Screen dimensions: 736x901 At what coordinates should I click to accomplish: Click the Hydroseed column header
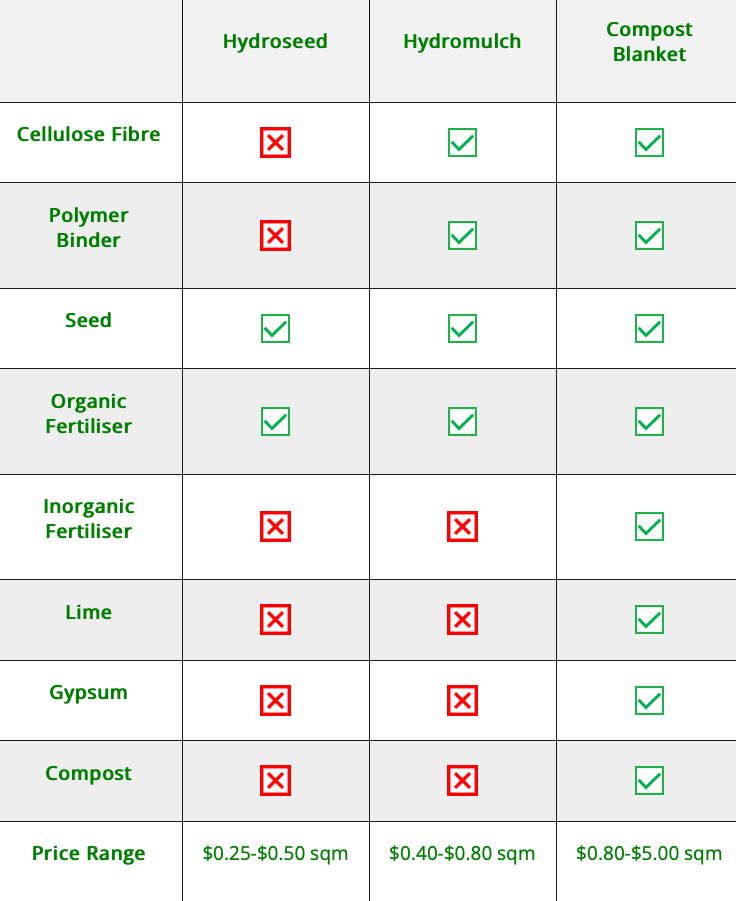pos(275,41)
